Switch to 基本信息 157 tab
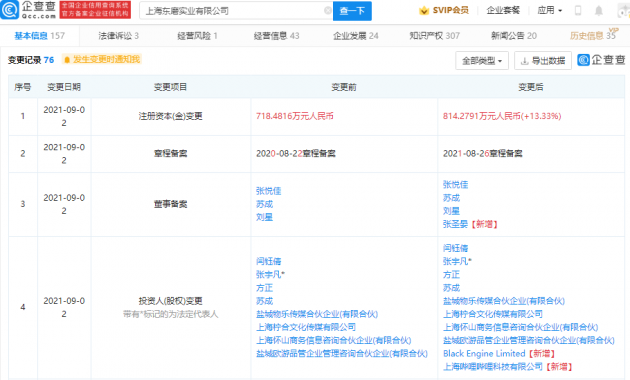Viewport: 630px width, 380px height. [x=39, y=36]
